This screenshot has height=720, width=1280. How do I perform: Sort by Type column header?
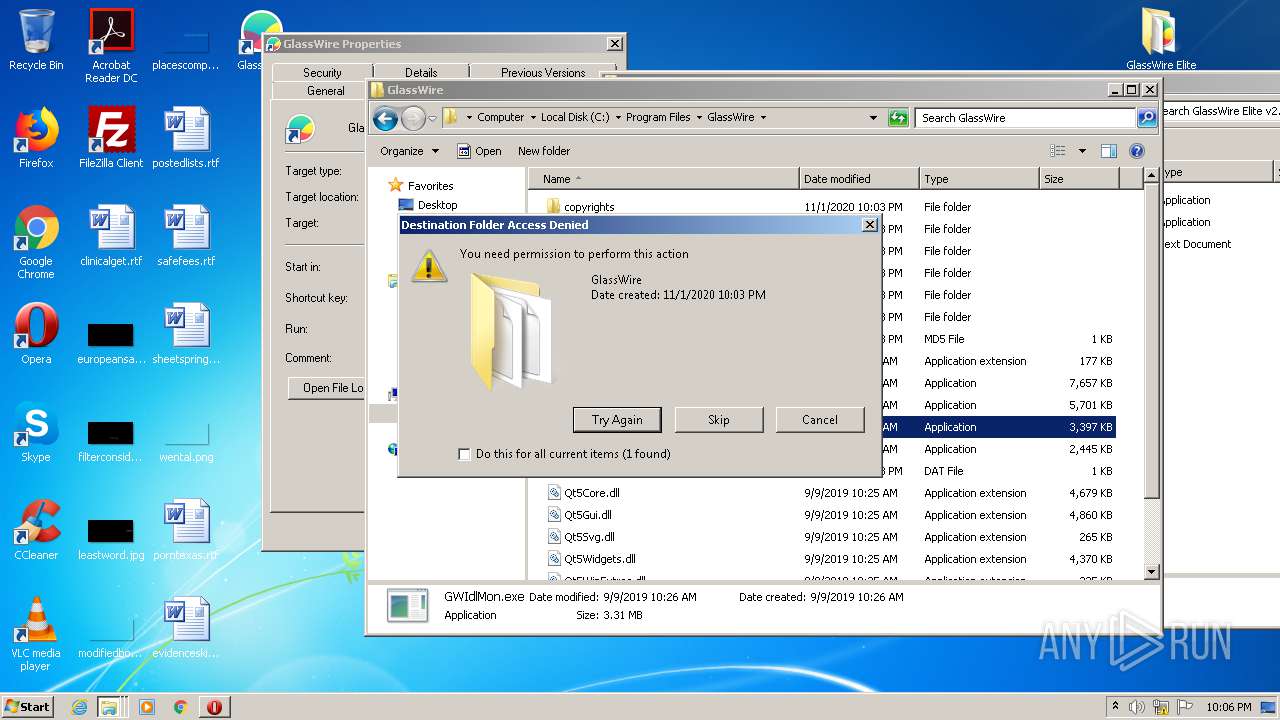pyautogui.click(x=979, y=179)
